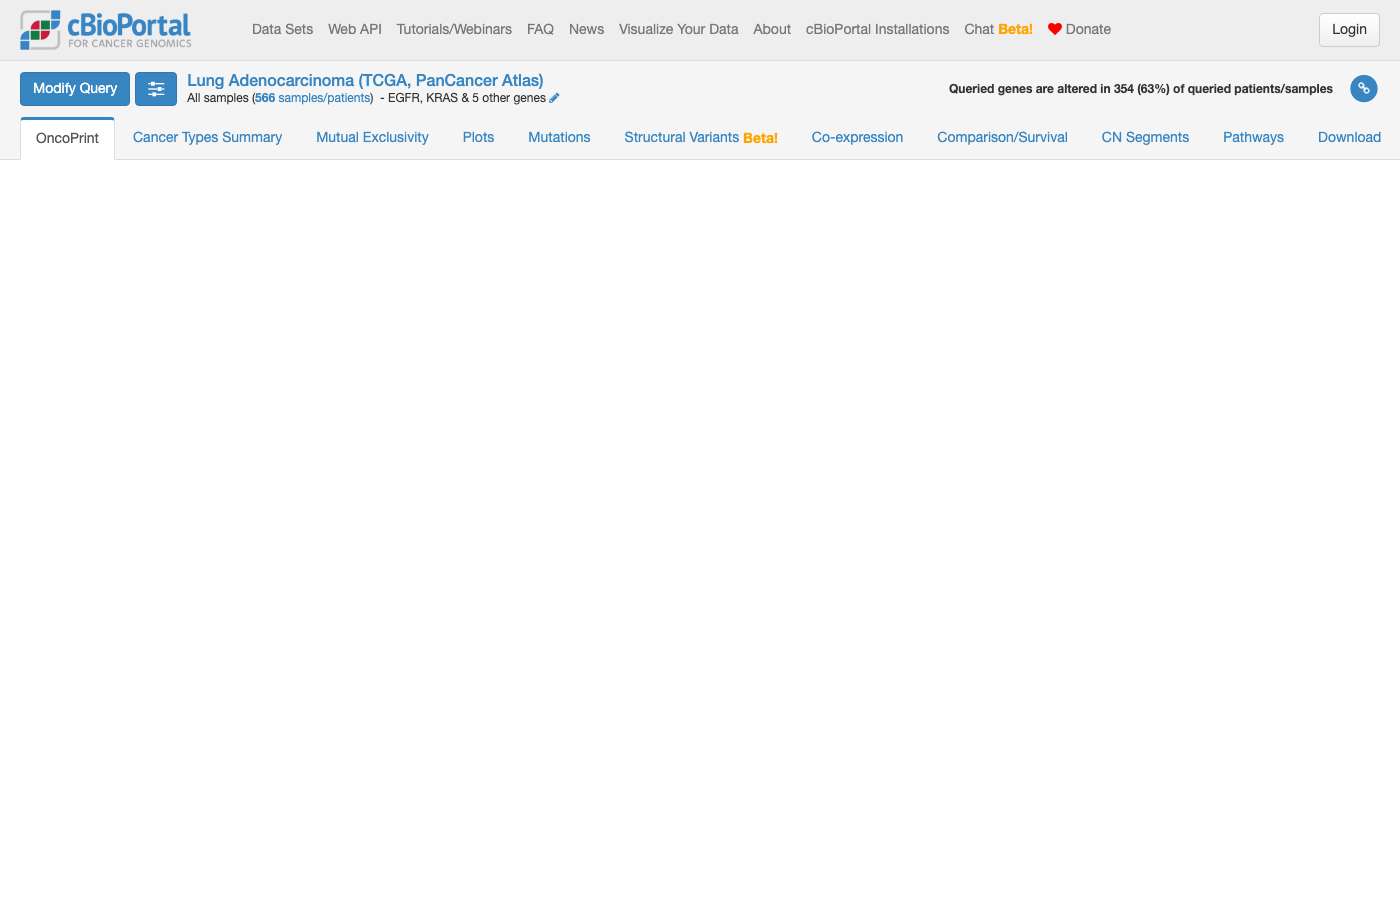Click 'EGFR, KRAS & 5 other genes' text
Image resolution: width=1400 pixels, height=900 pixels.
(x=467, y=98)
